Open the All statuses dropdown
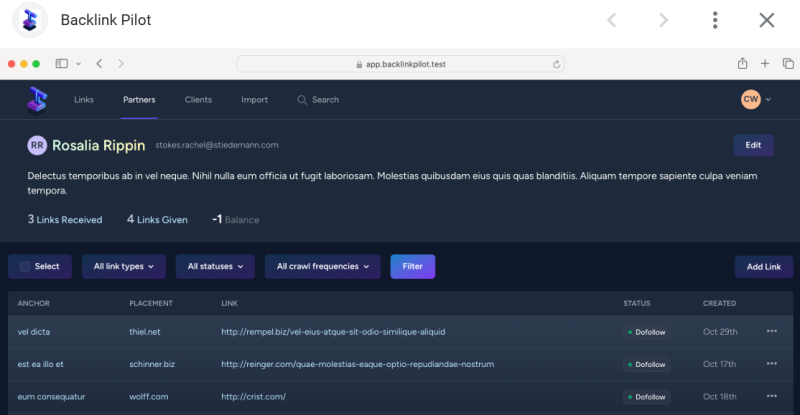 (215, 266)
